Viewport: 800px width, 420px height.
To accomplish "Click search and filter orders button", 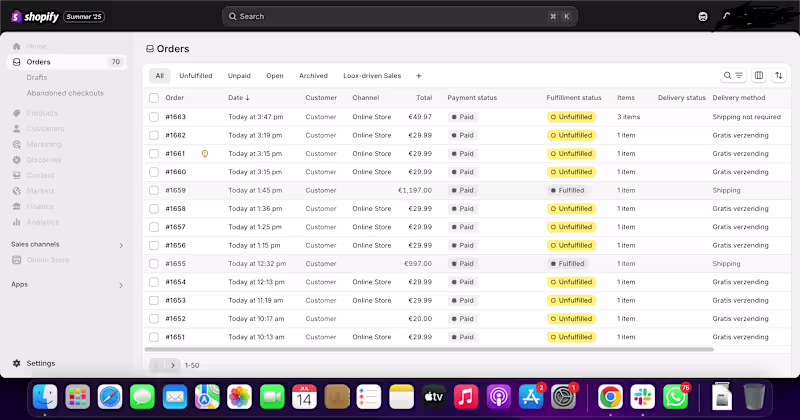I will point(733,76).
